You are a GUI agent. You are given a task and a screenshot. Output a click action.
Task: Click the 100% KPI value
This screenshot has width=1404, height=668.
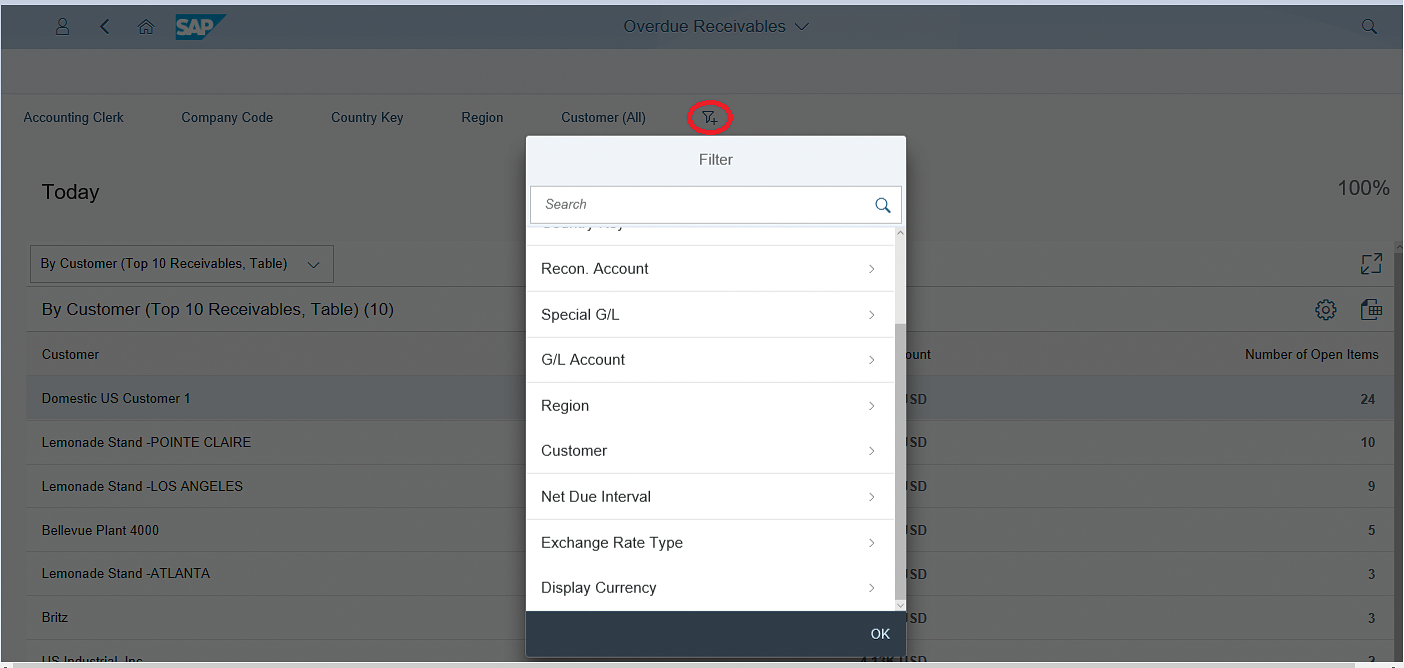1364,188
